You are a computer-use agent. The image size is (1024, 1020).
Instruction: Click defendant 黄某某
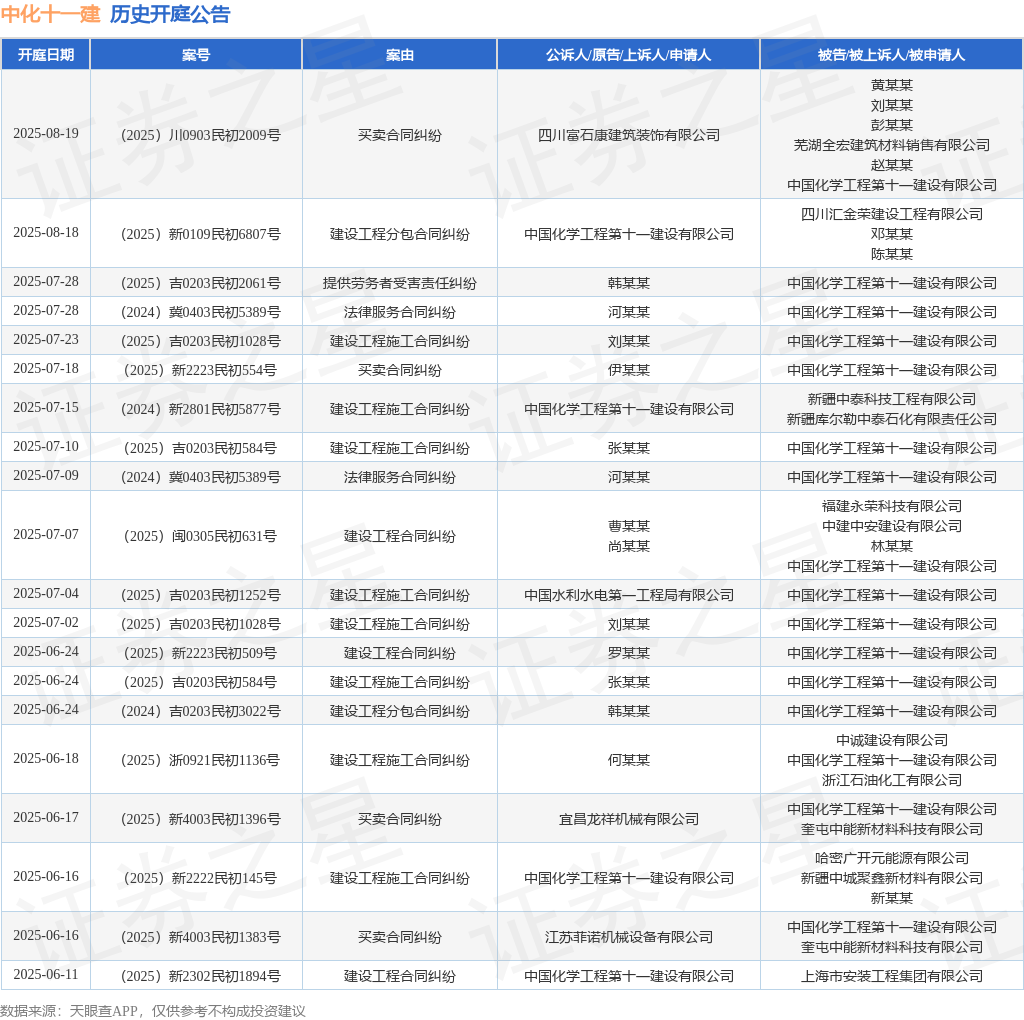click(891, 85)
